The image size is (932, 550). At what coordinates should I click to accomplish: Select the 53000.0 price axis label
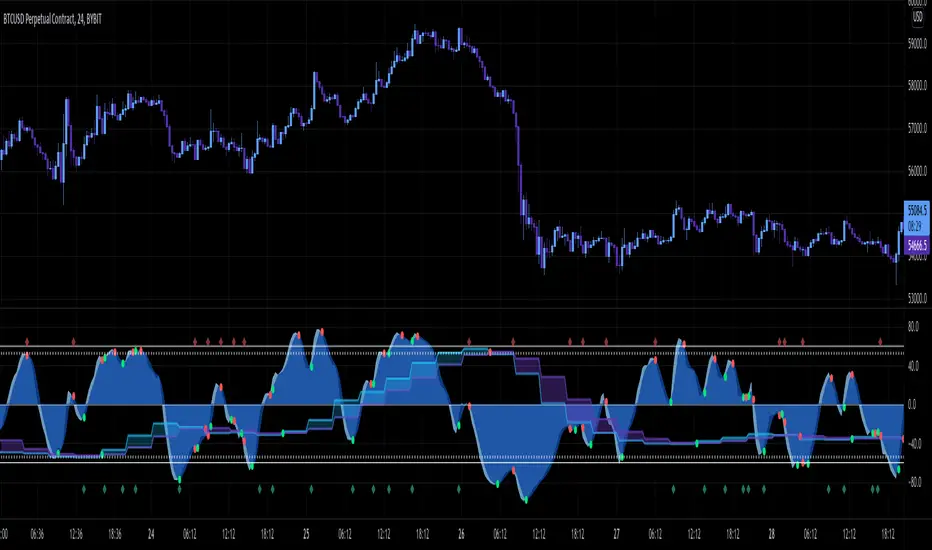point(918,298)
